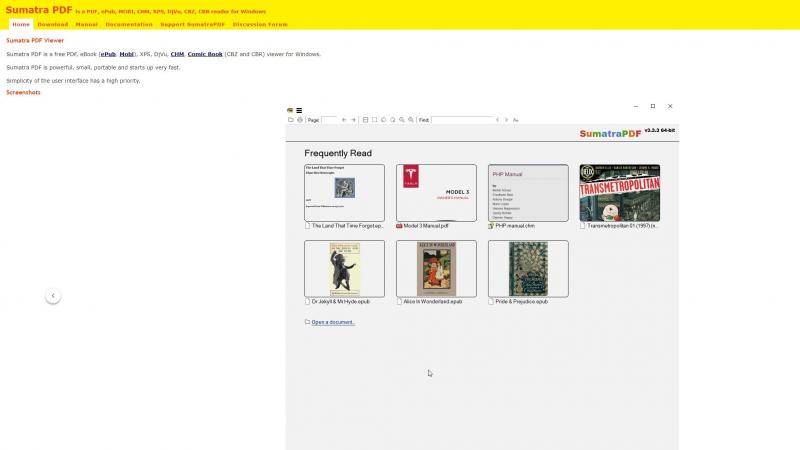Click the Page number input field

coord(329,120)
